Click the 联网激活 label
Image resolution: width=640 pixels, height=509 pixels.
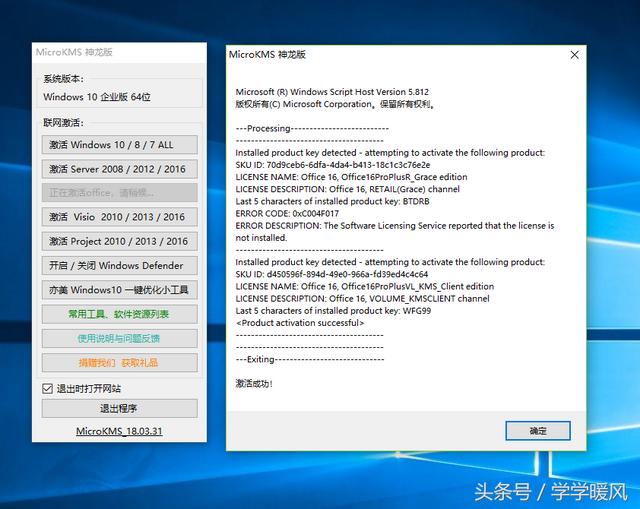(64, 123)
